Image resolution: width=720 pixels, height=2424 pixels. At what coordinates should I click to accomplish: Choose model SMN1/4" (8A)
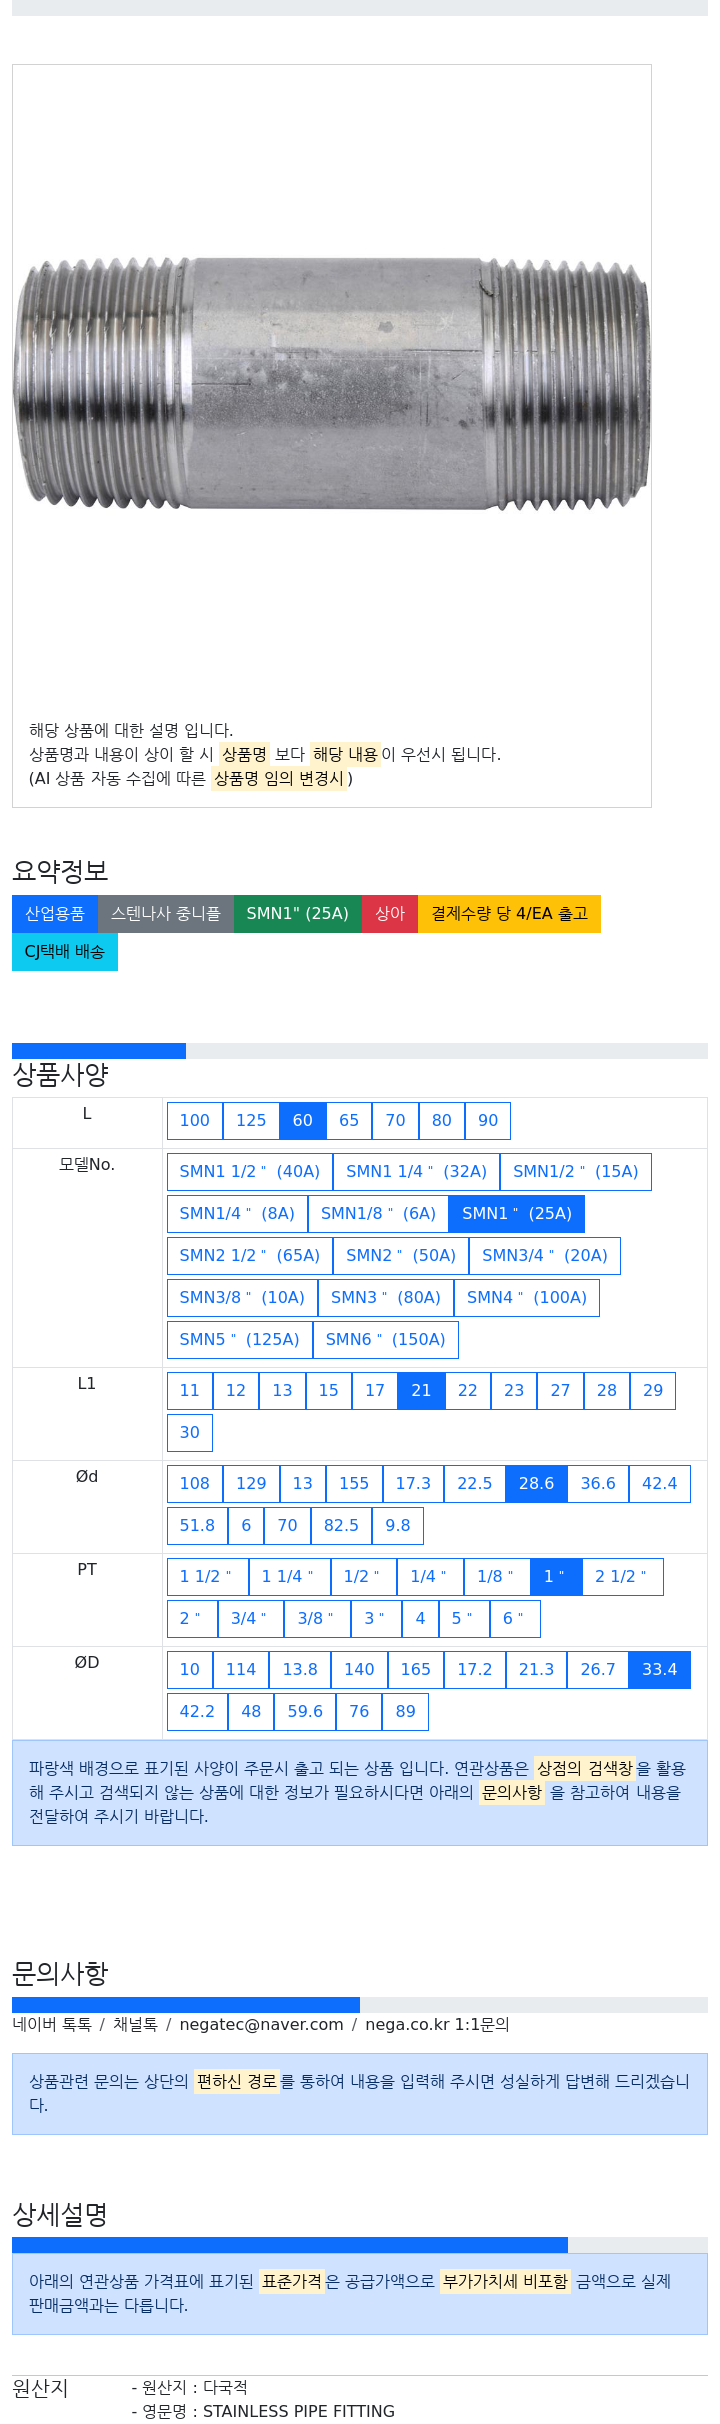click(237, 1214)
